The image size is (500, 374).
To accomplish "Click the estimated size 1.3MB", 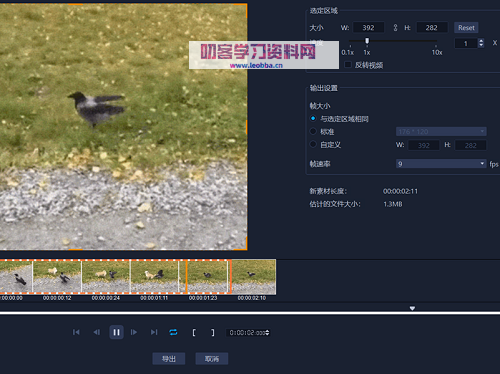I will (x=393, y=204).
